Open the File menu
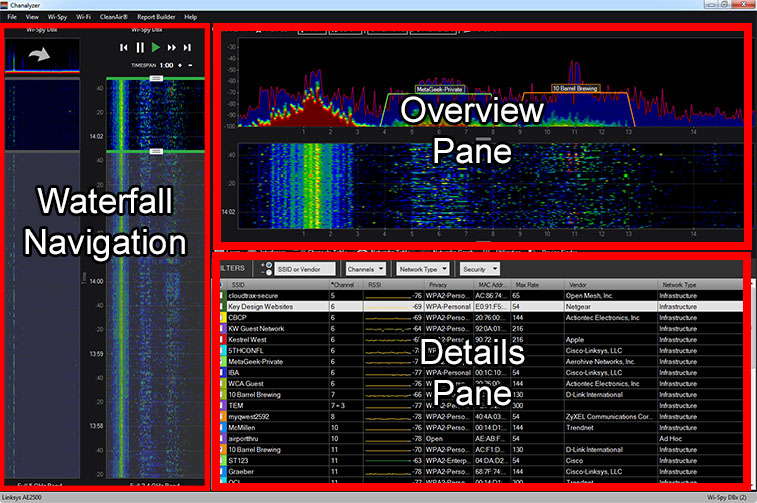This screenshot has width=757, height=503. tap(12, 17)
